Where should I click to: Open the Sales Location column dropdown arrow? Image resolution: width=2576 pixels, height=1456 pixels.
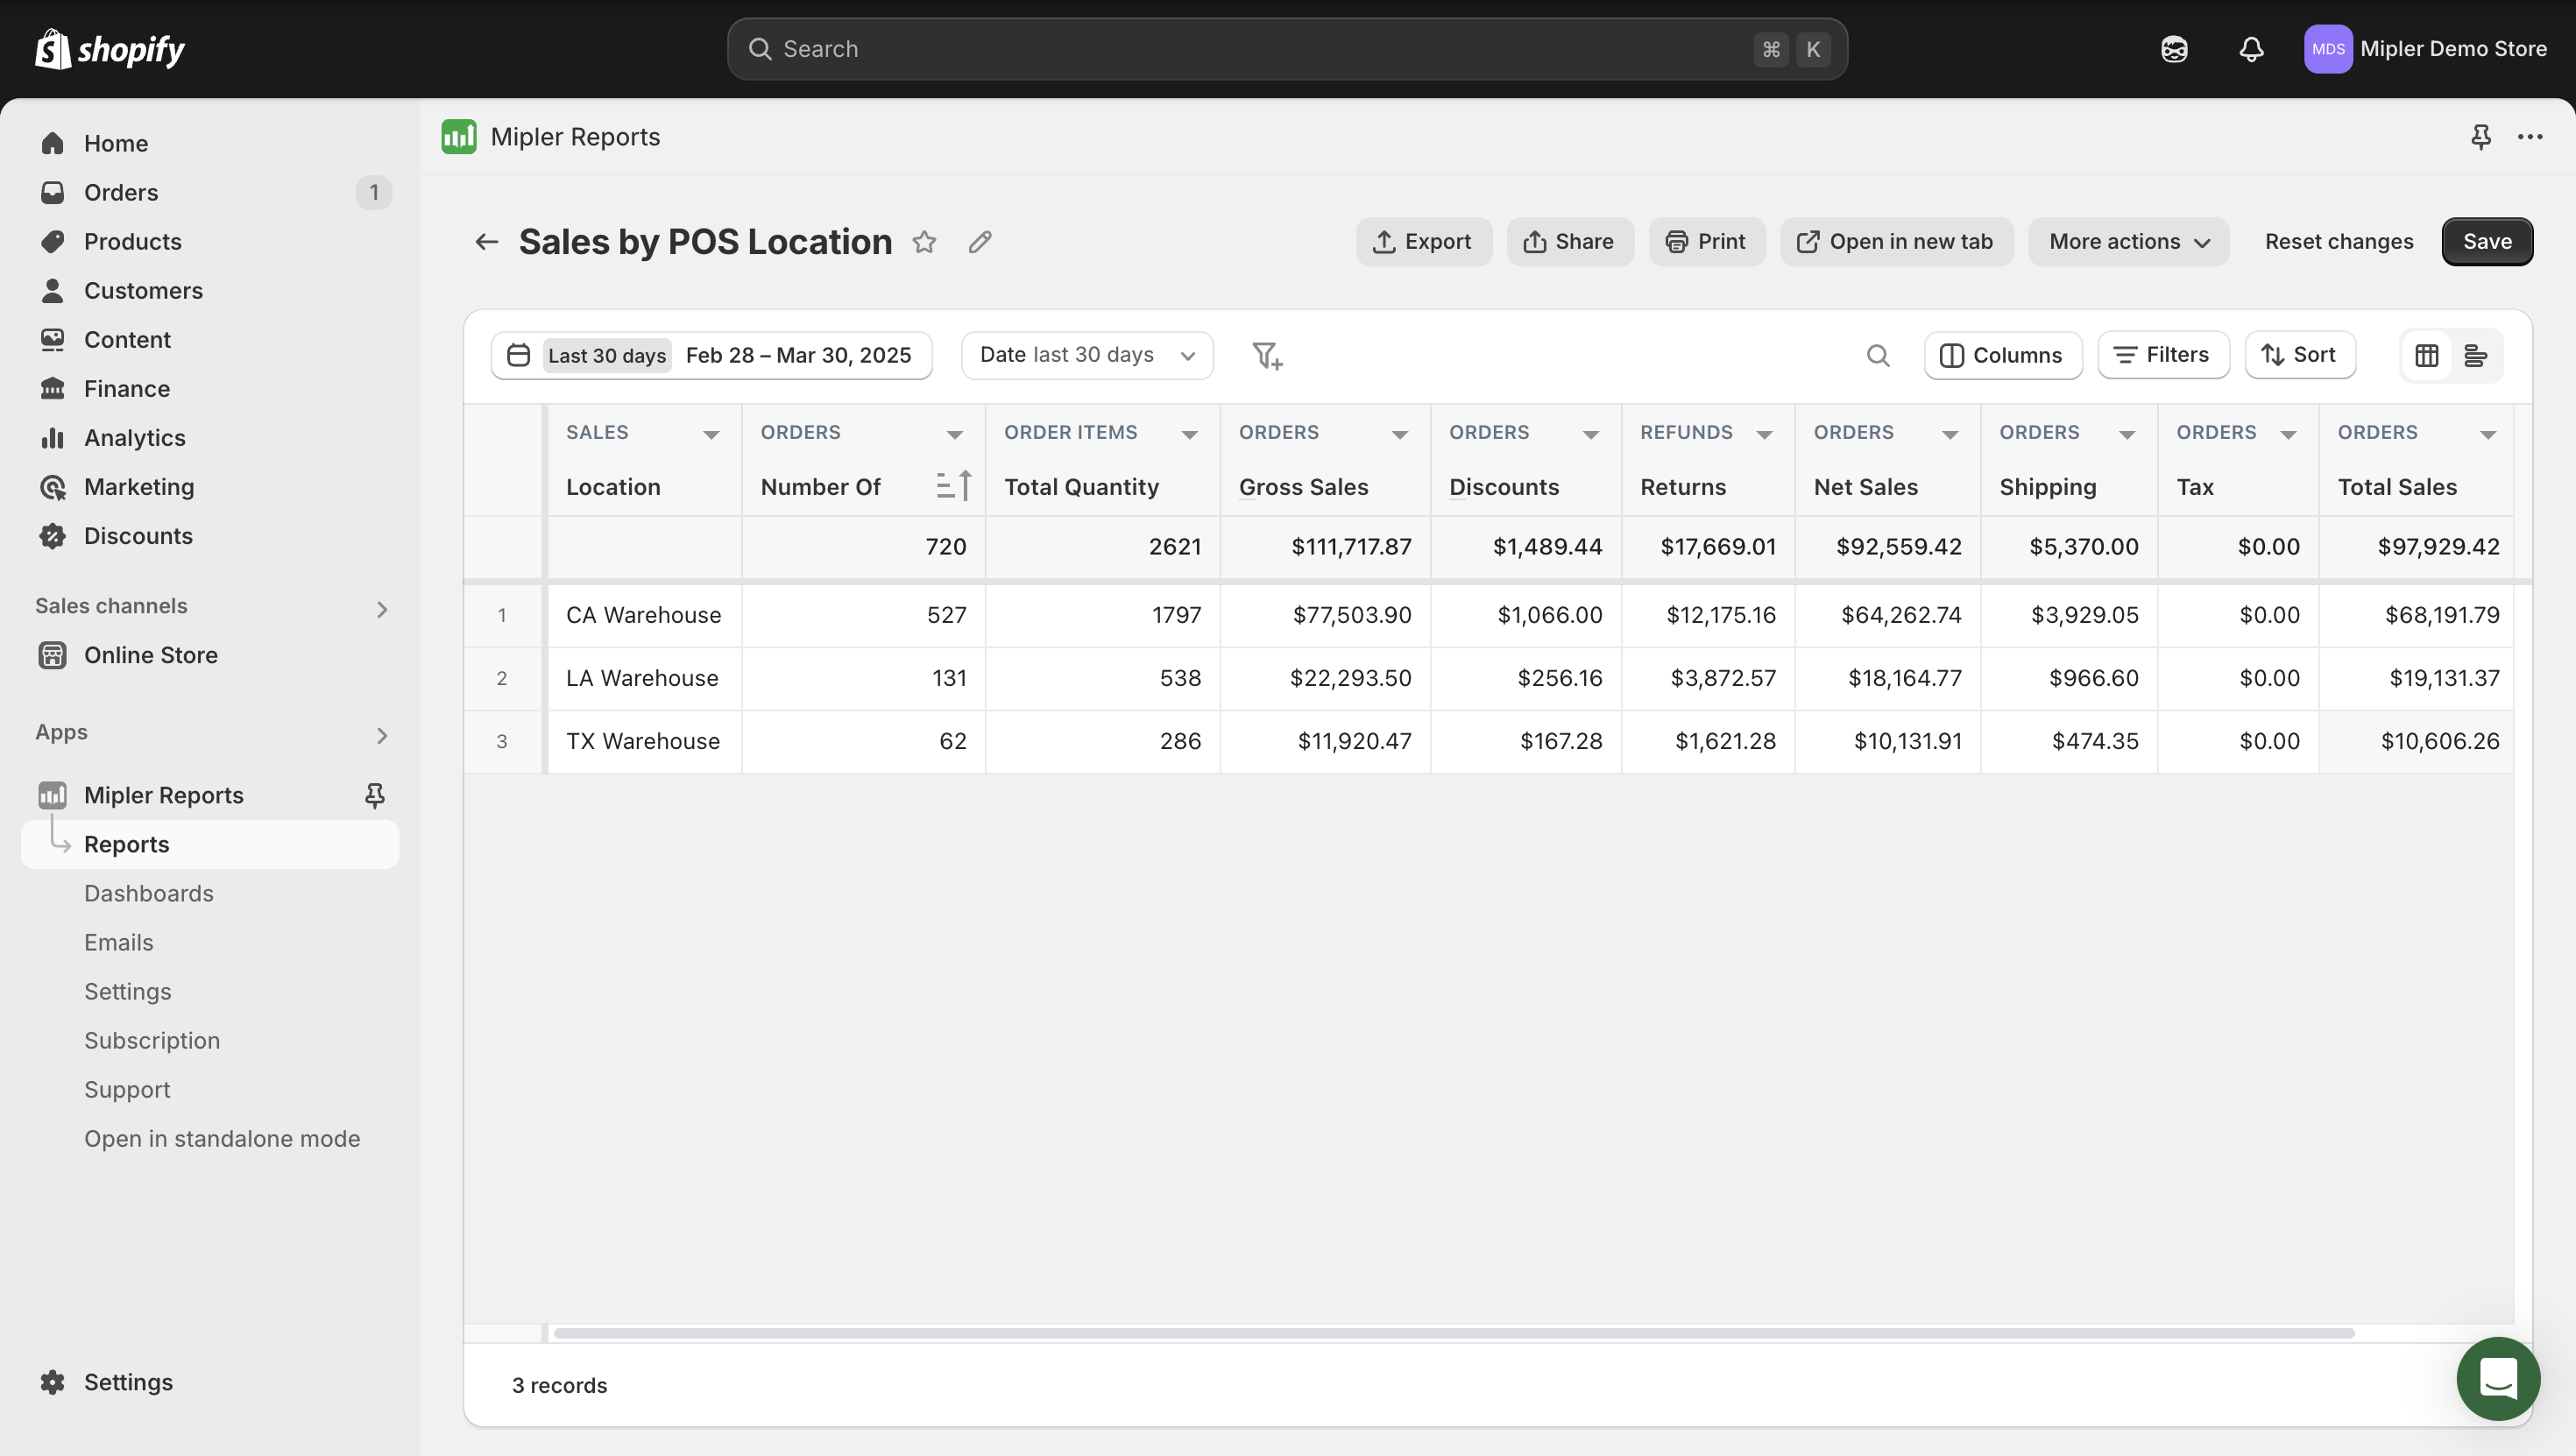click(711, 434)
